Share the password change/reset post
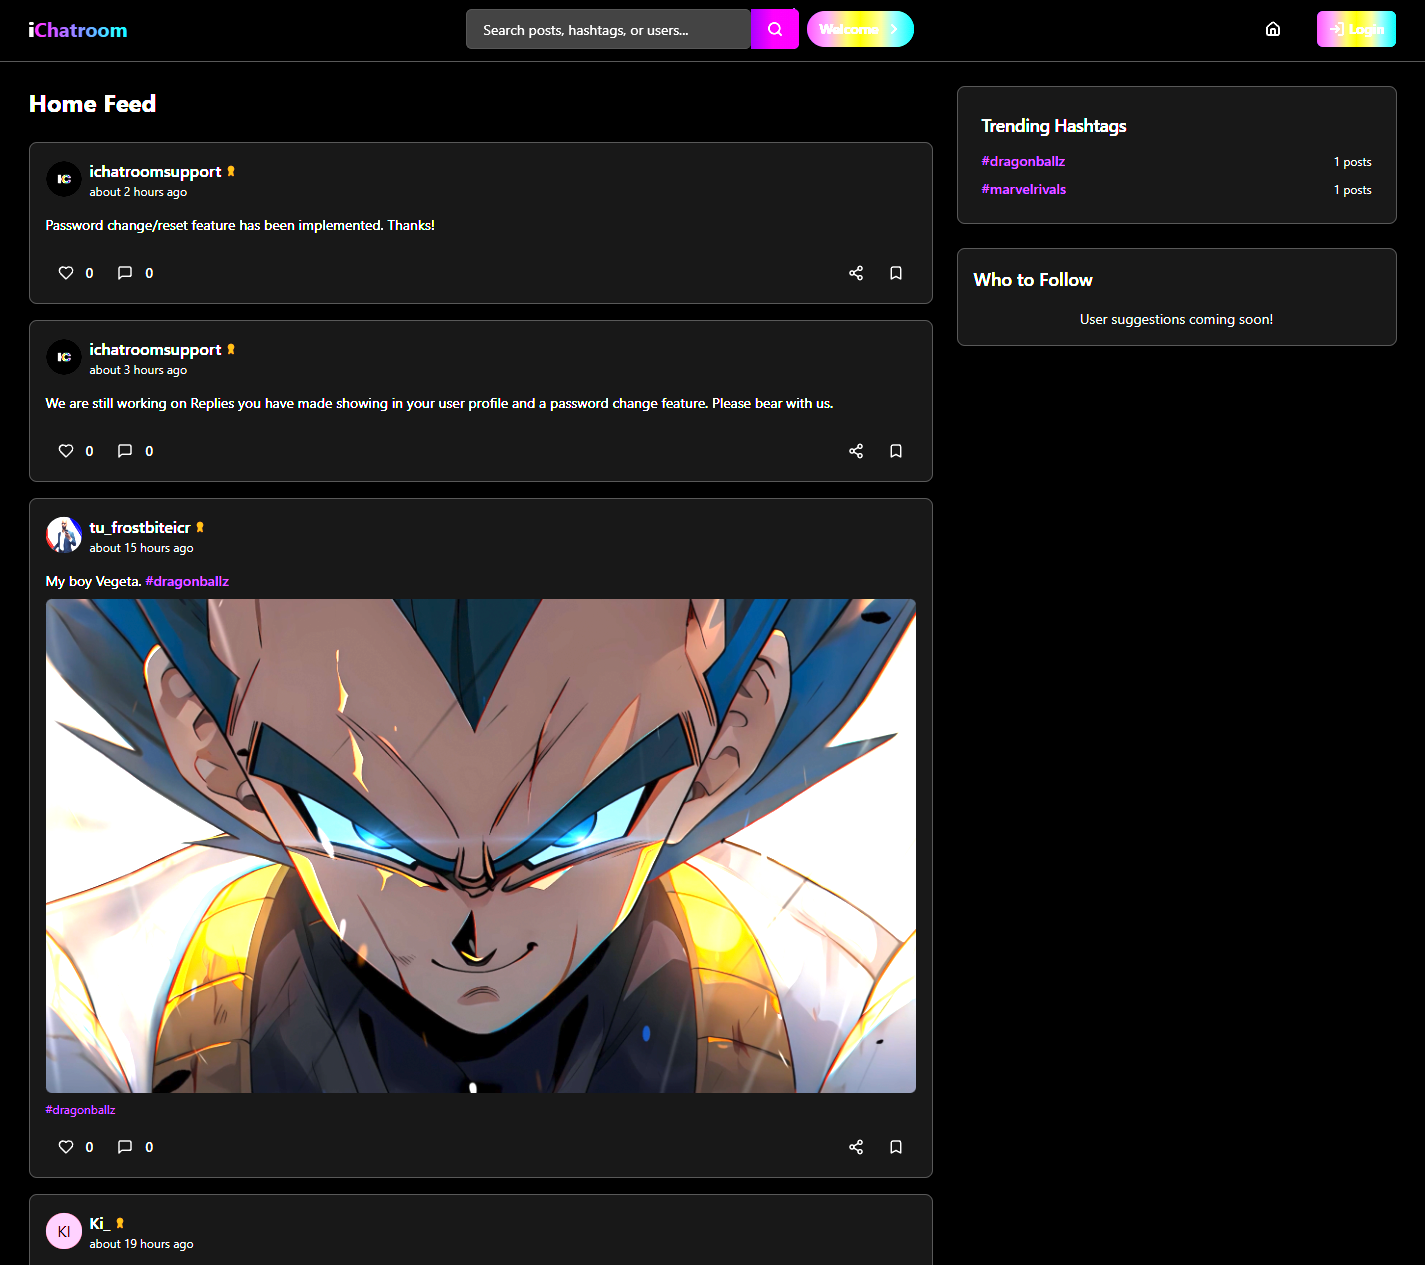 (x=856, y=273)
